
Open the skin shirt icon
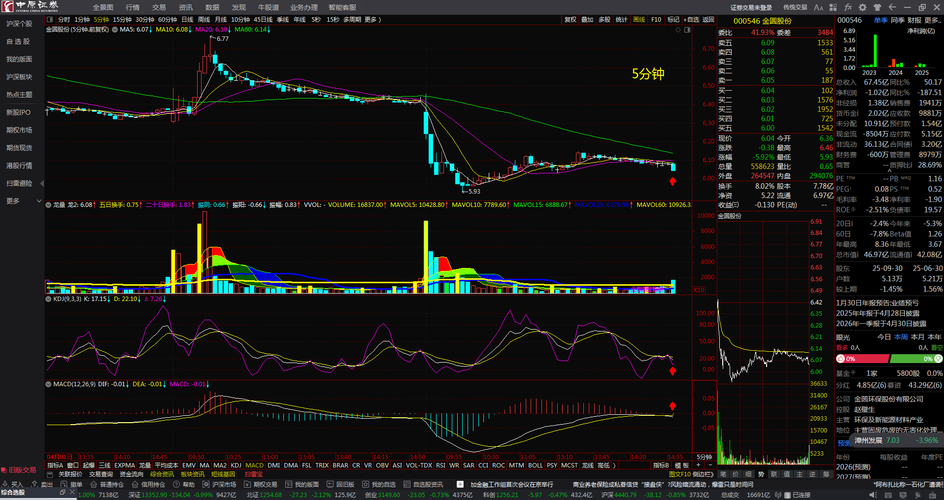(x=877, y=7)
